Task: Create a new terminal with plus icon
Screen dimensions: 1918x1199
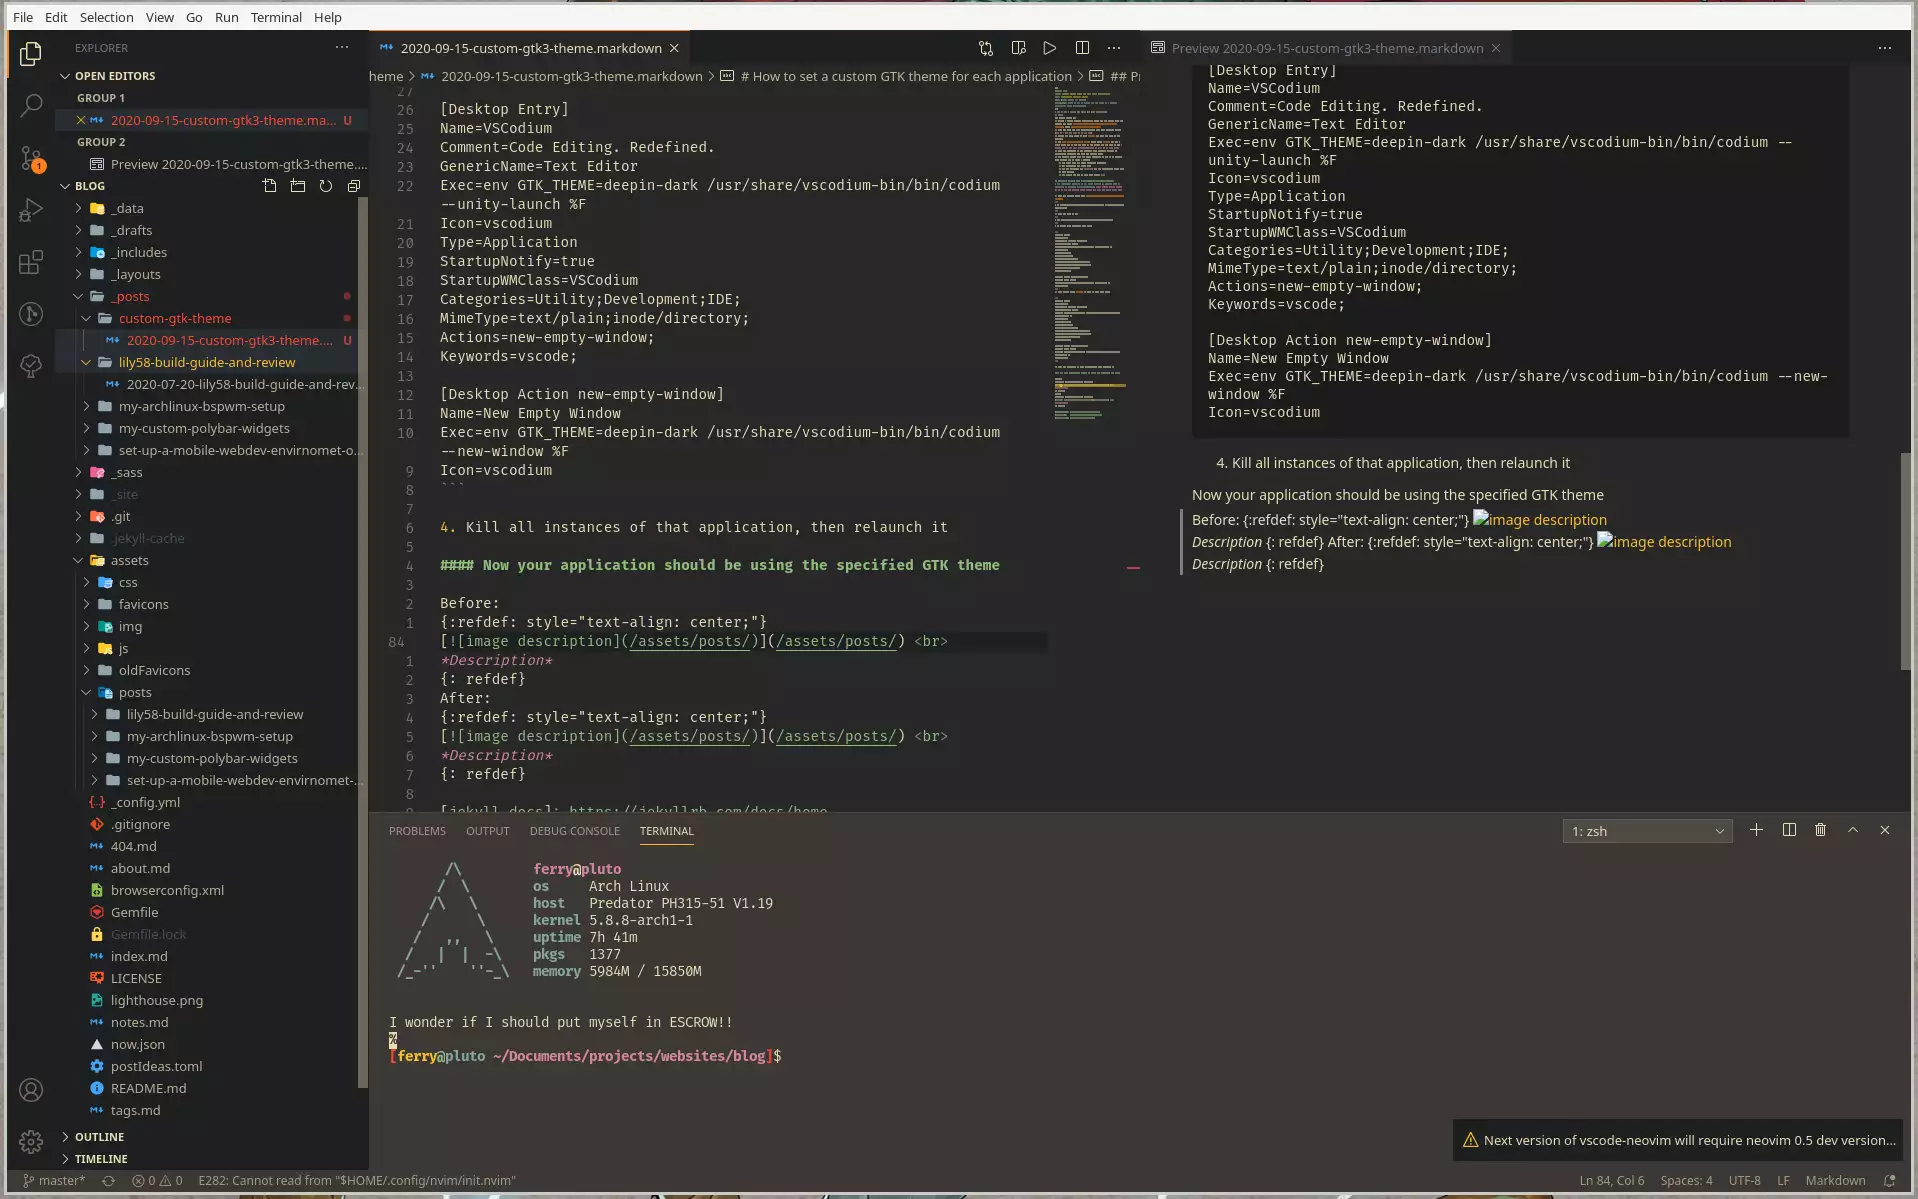Action: coord(1757,830)
